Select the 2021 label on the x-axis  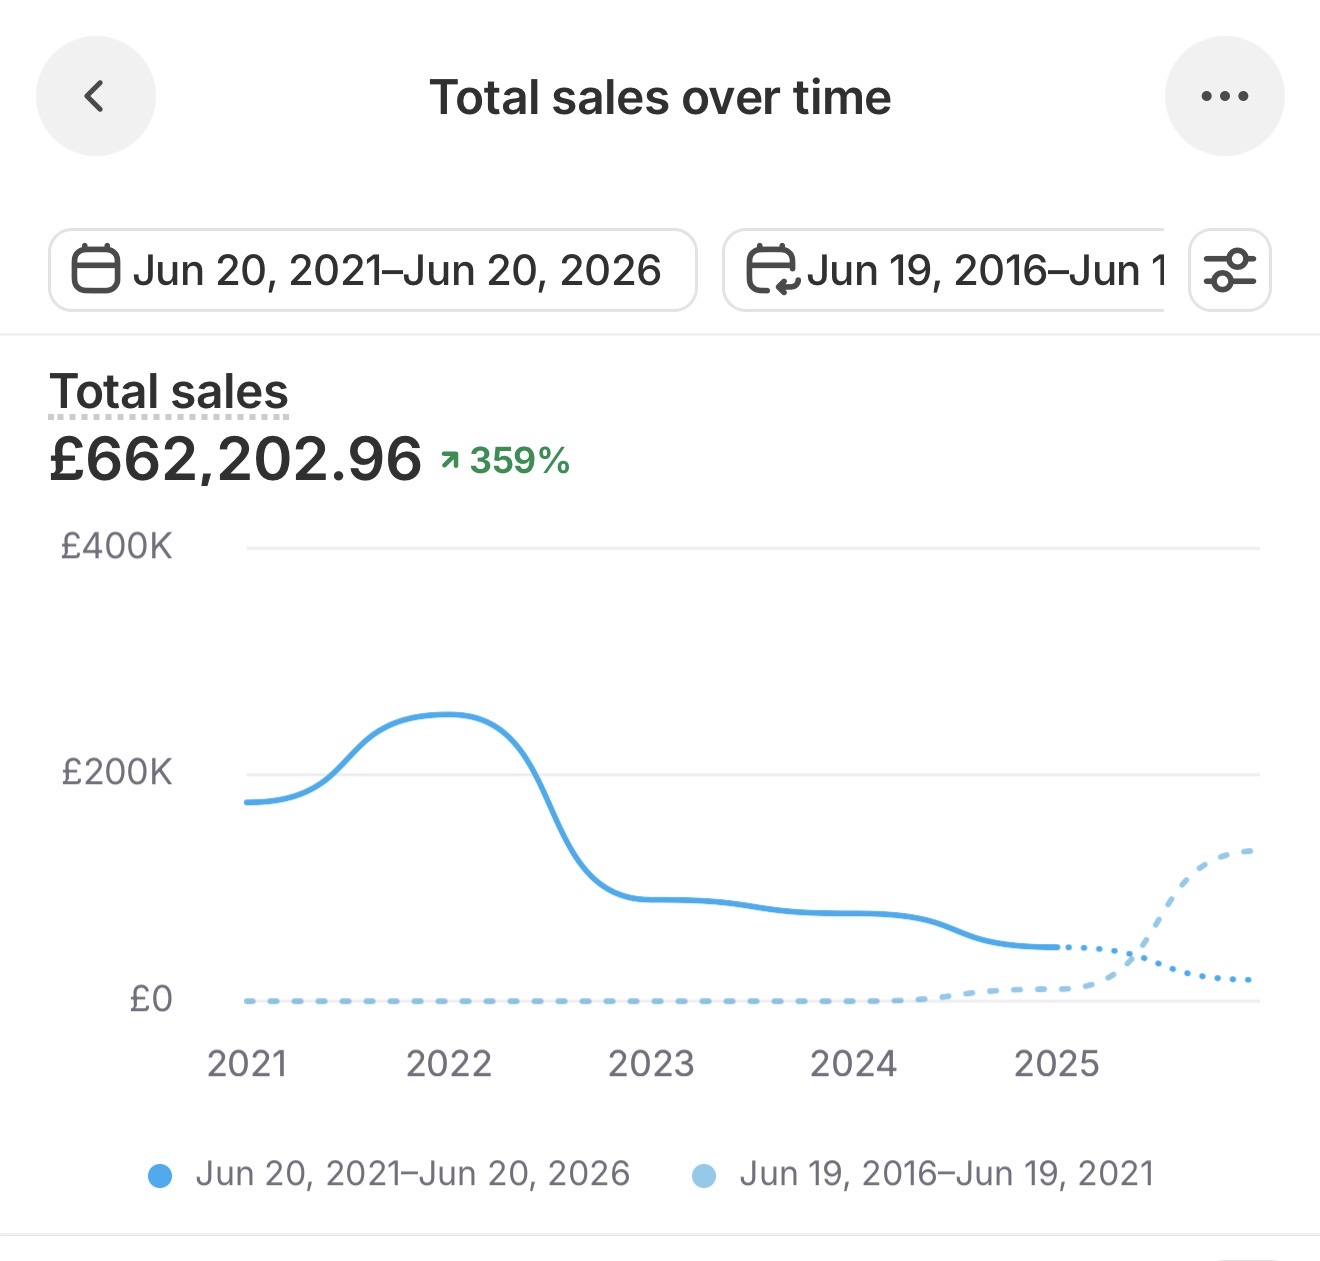pyautogui.click(x=247, y=1064)
